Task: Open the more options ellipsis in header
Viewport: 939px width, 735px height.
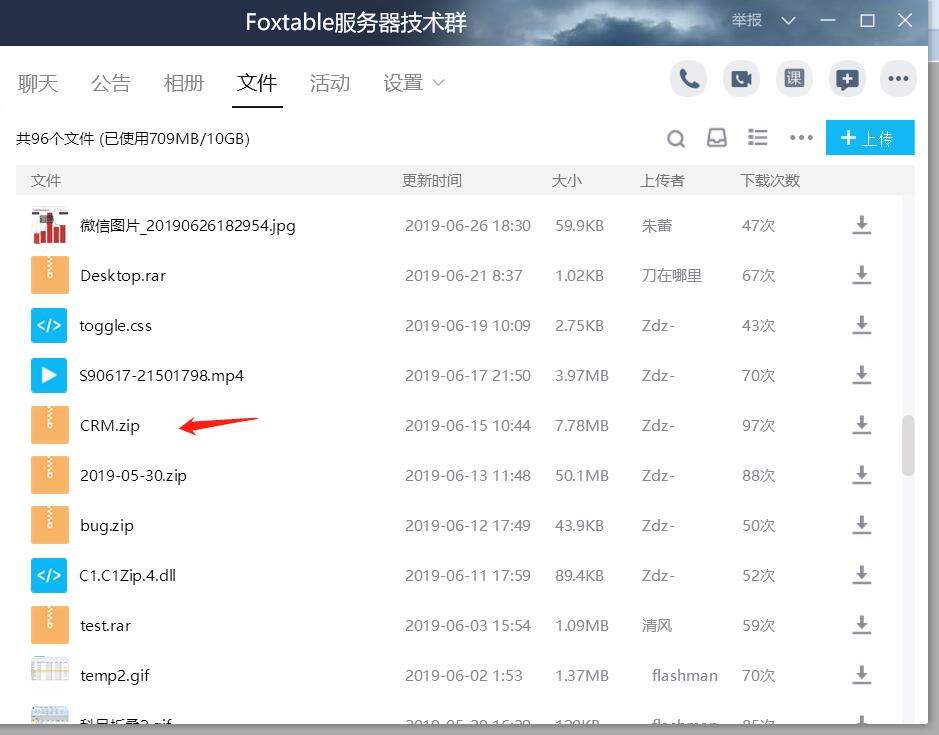Action: coord(898,78)
